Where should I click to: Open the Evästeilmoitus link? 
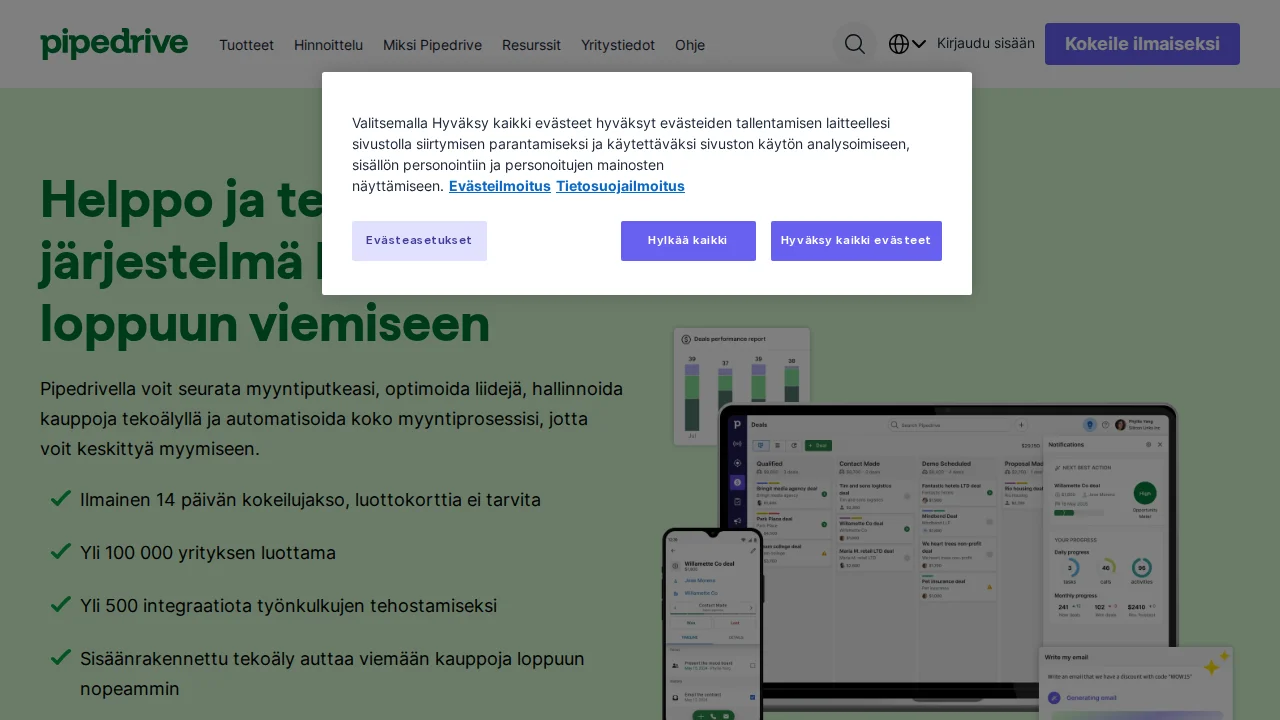(x=499, y=186)
